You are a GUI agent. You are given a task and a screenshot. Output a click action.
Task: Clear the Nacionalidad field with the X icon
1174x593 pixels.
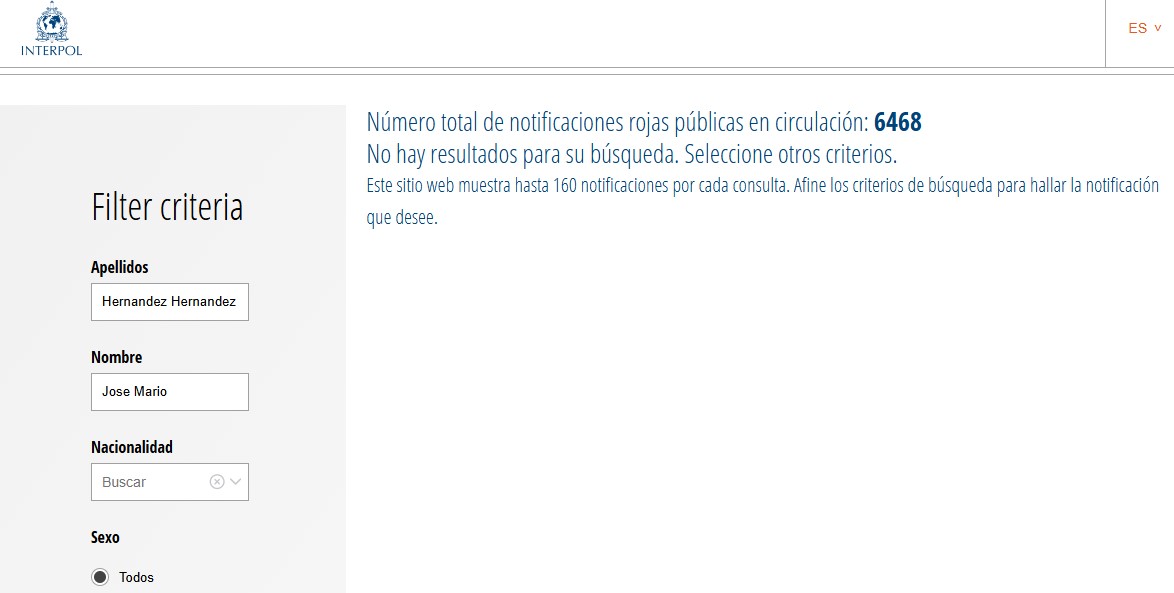217,482
